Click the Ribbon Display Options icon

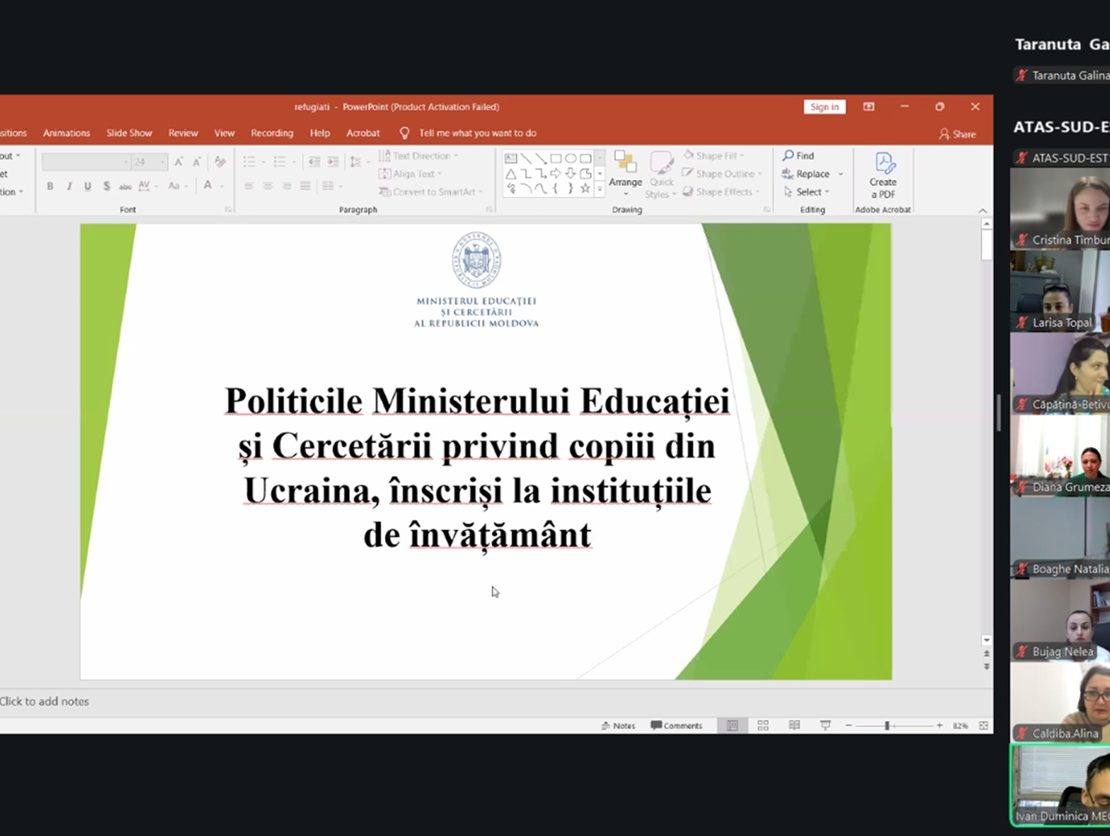click(x=869, y=107)
